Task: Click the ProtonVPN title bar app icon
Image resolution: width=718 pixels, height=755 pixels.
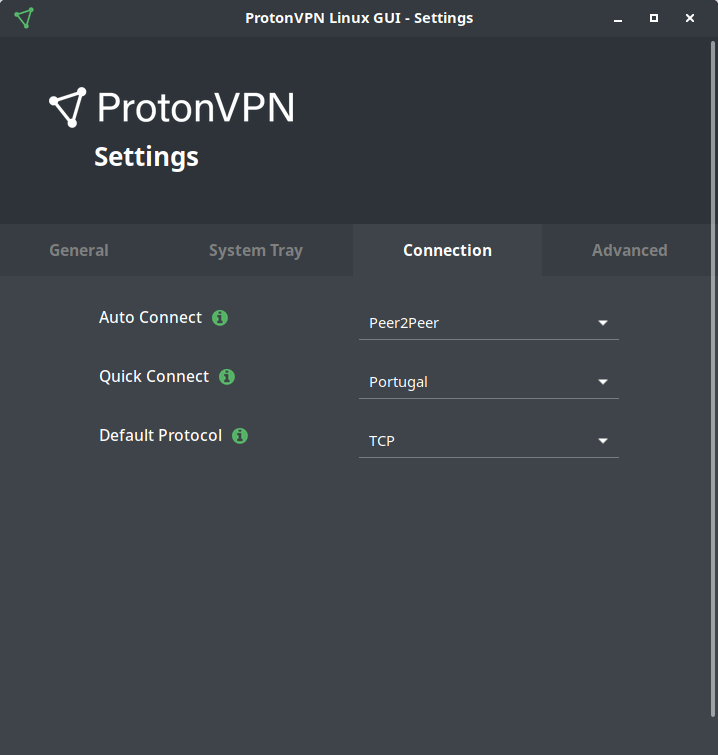Action: coord(24,18)
